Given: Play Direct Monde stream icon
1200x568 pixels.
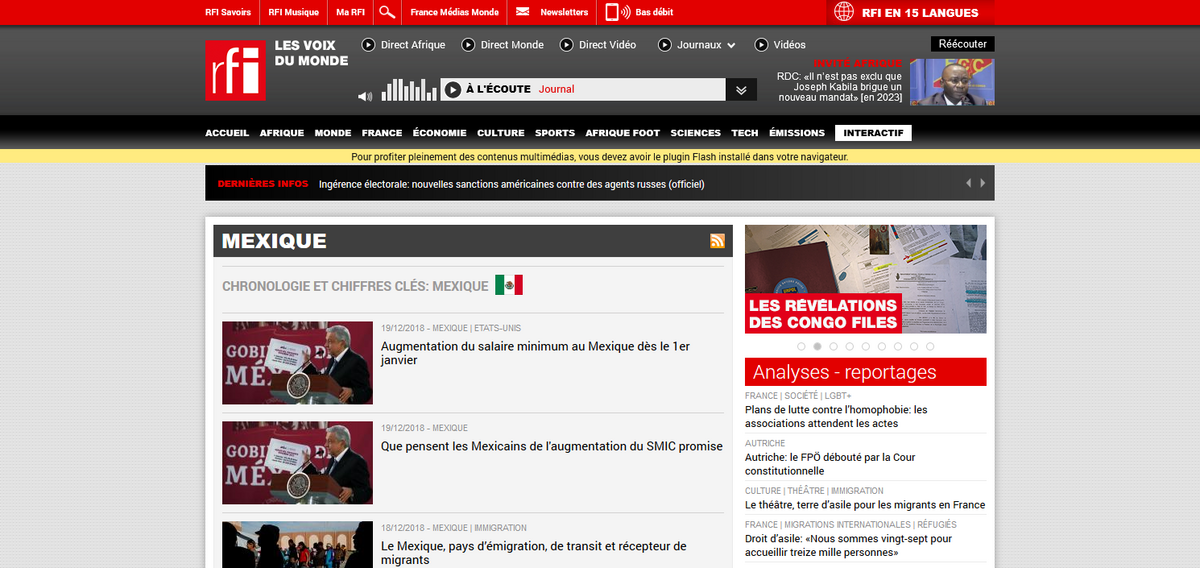Looking at the screenshot, I should tap(467, 45).
